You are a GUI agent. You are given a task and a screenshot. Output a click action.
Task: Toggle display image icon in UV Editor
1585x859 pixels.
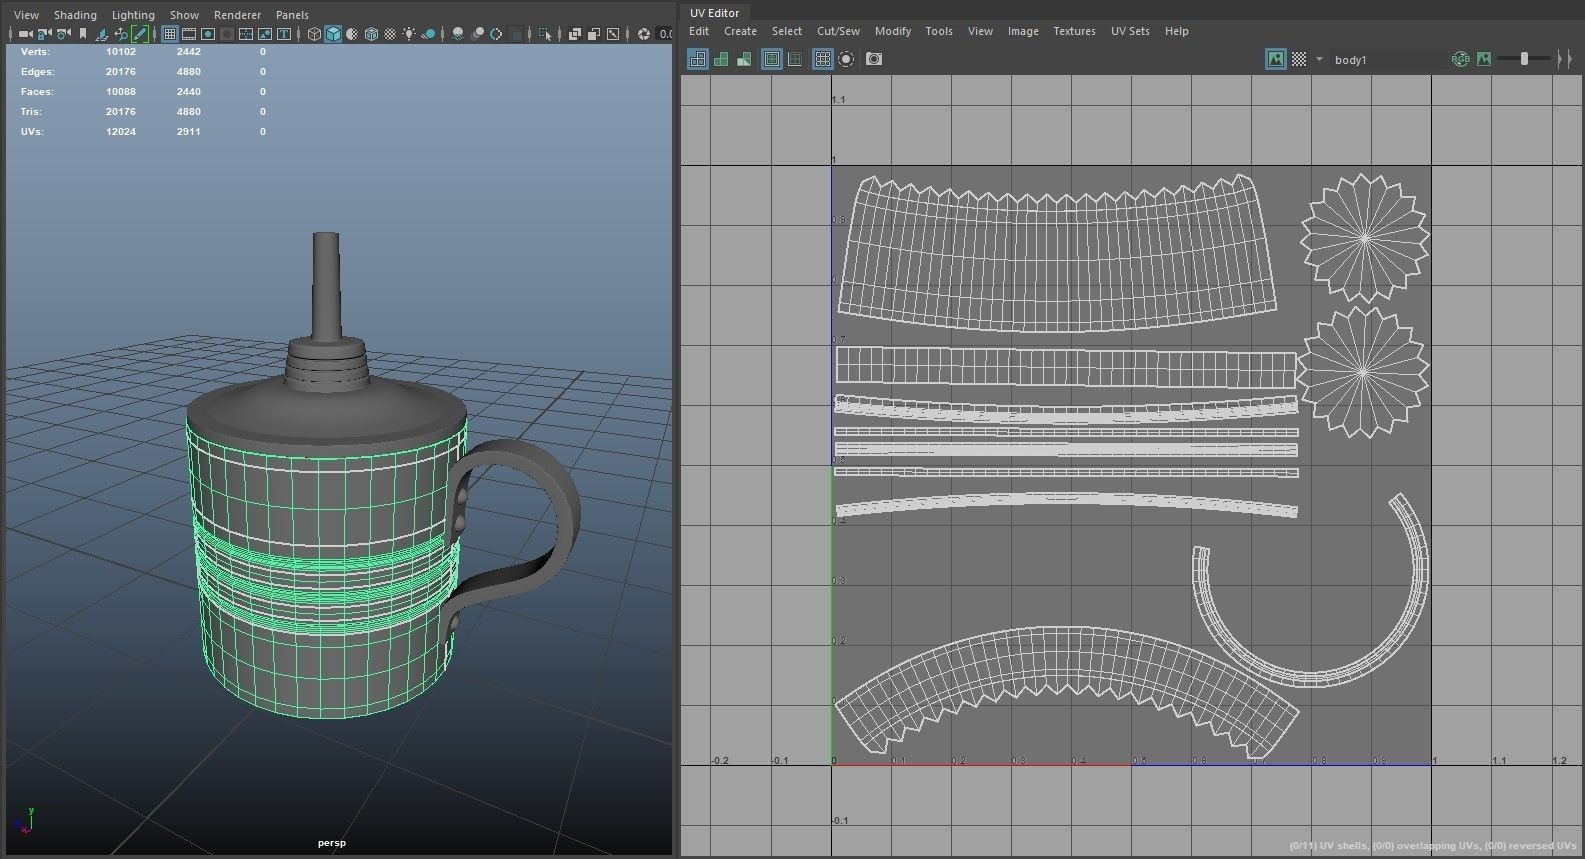click(1276, 59)
